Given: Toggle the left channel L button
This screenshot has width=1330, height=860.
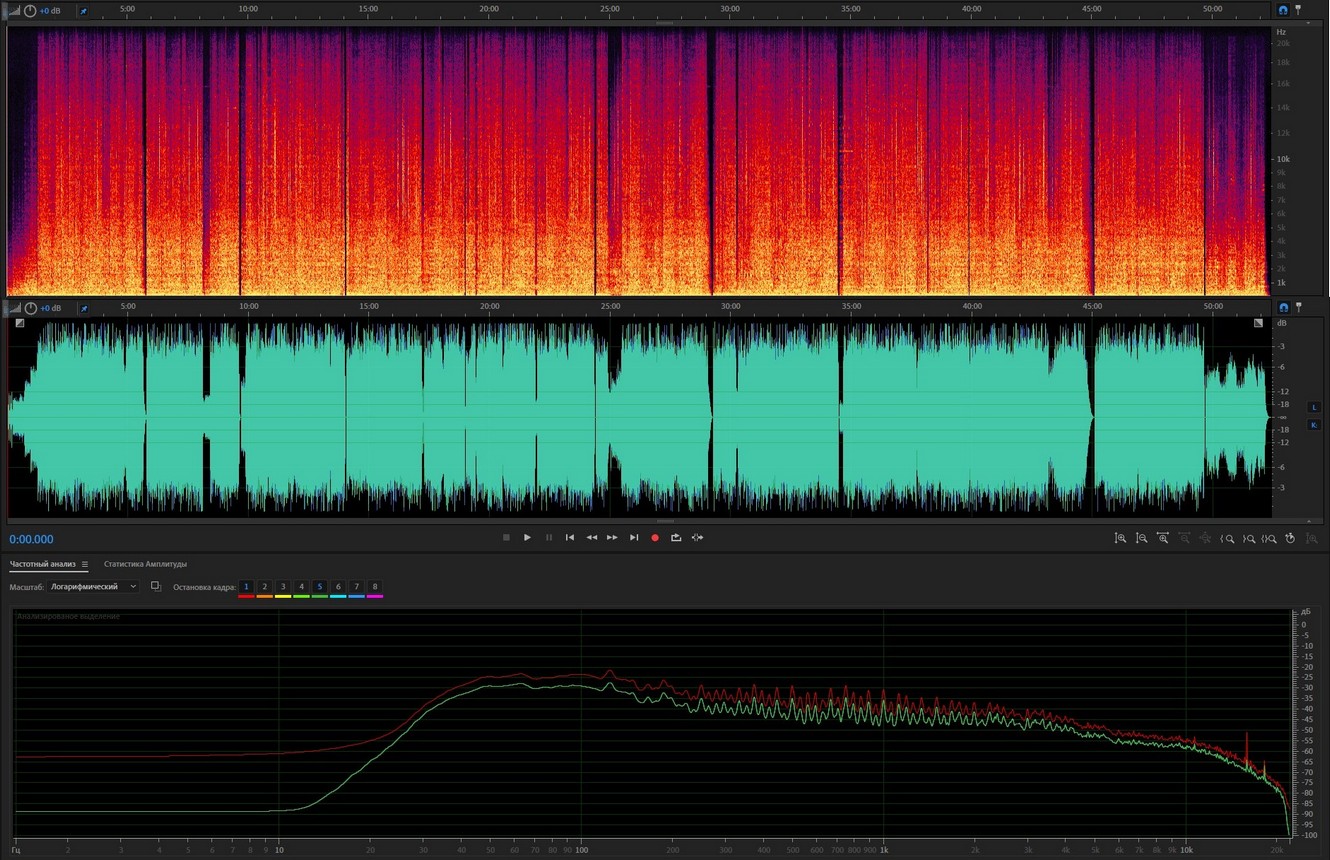Looking at the screenshot, I should (1314, 407).
